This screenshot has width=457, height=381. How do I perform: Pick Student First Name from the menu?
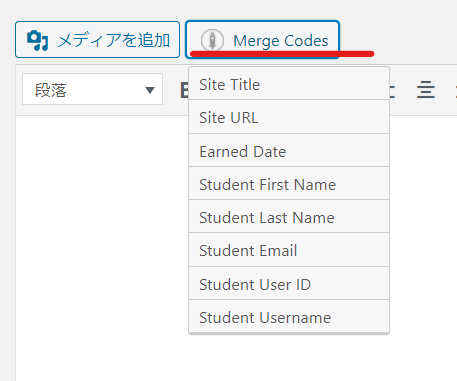pos(289,184)
